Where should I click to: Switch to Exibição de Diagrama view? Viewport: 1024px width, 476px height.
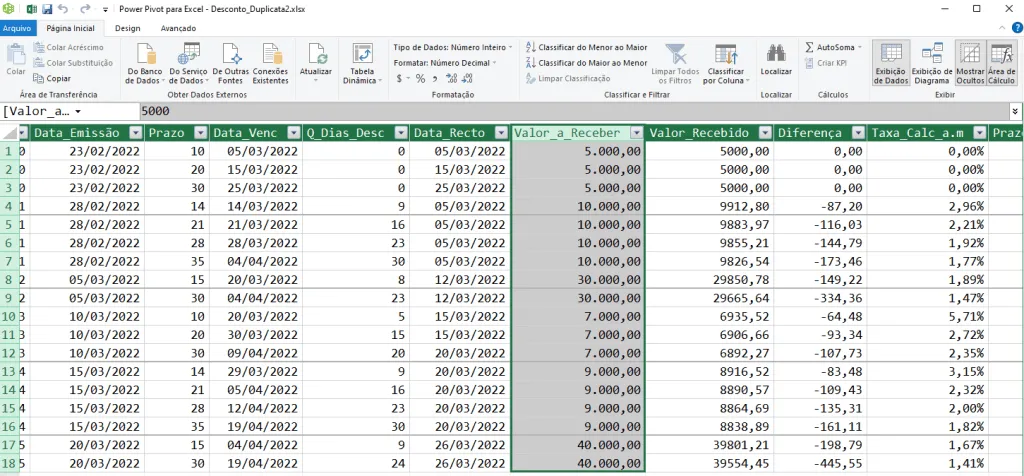931,63
